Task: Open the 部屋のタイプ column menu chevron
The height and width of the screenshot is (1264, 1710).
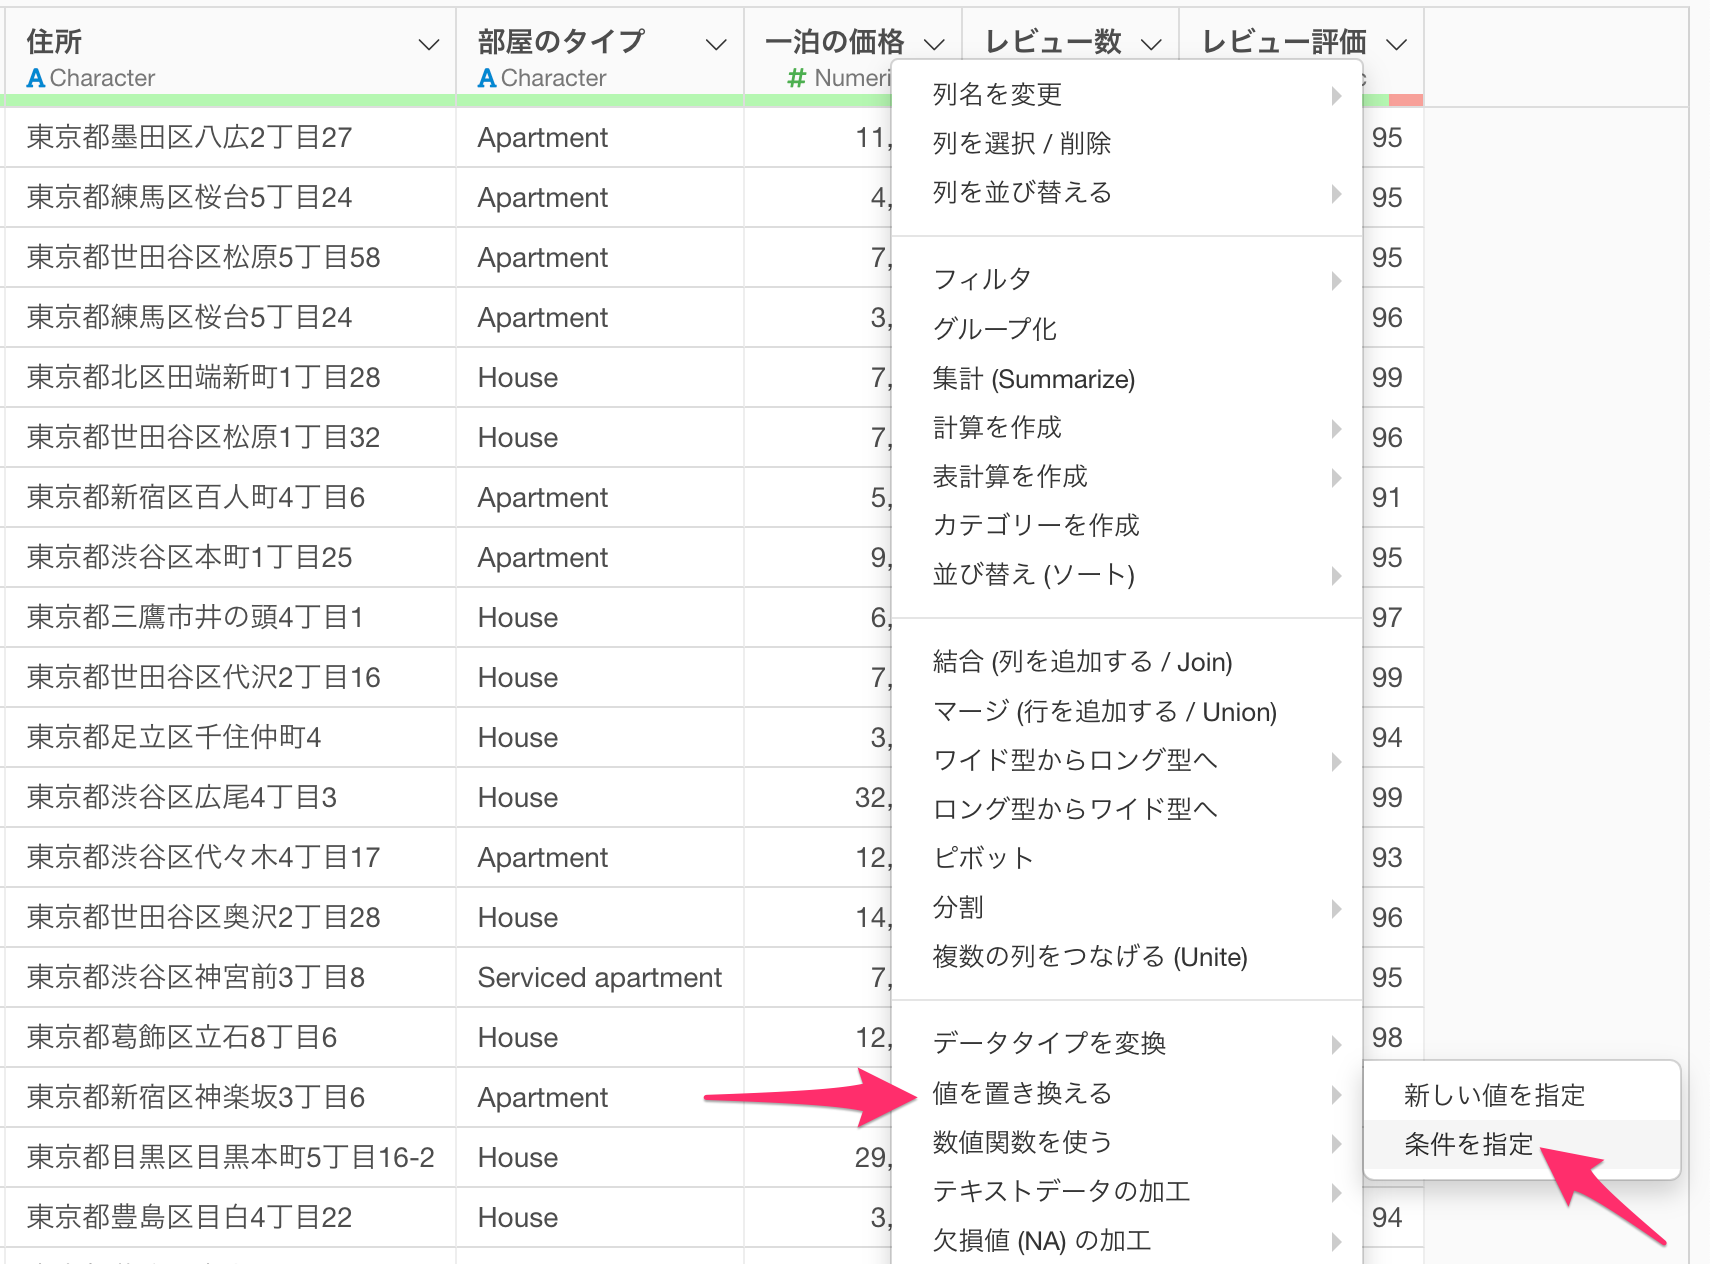Action: 715,44
